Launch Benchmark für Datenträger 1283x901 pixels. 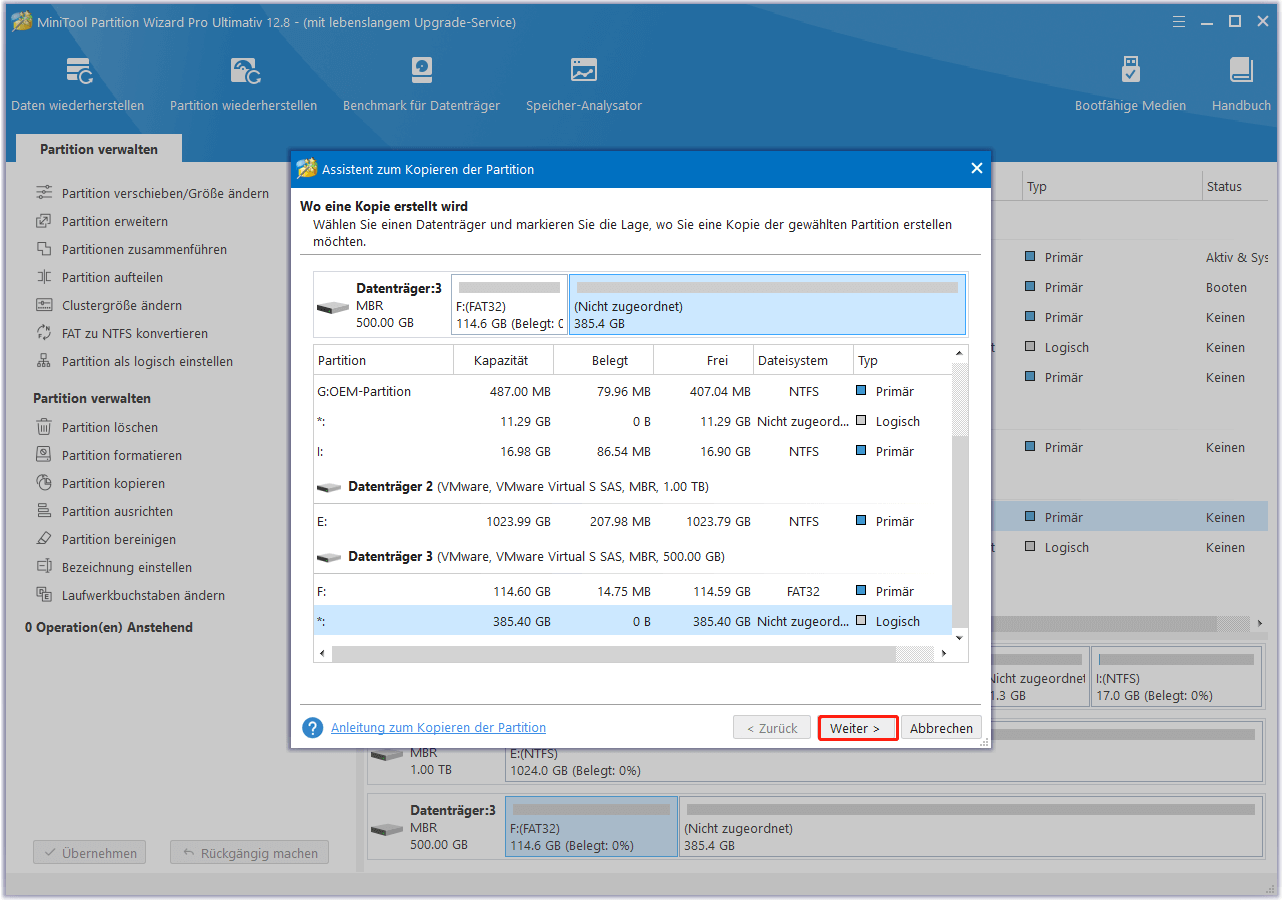click(421, 84)
